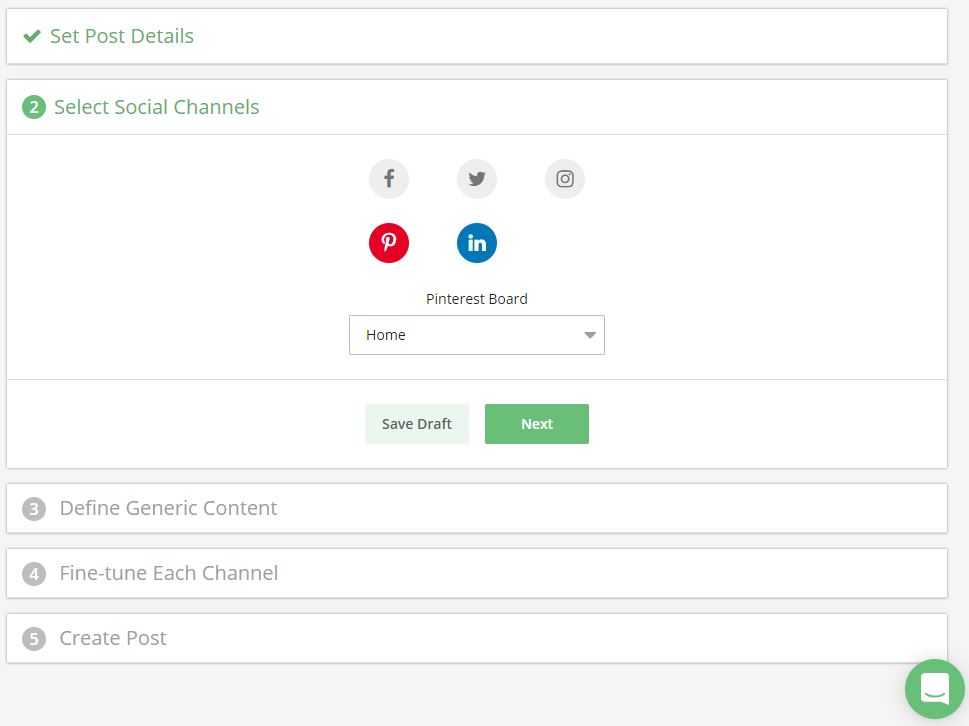Screen dimensions: 969x726
Task: Click the Next button
Action: tap(536, 423)
